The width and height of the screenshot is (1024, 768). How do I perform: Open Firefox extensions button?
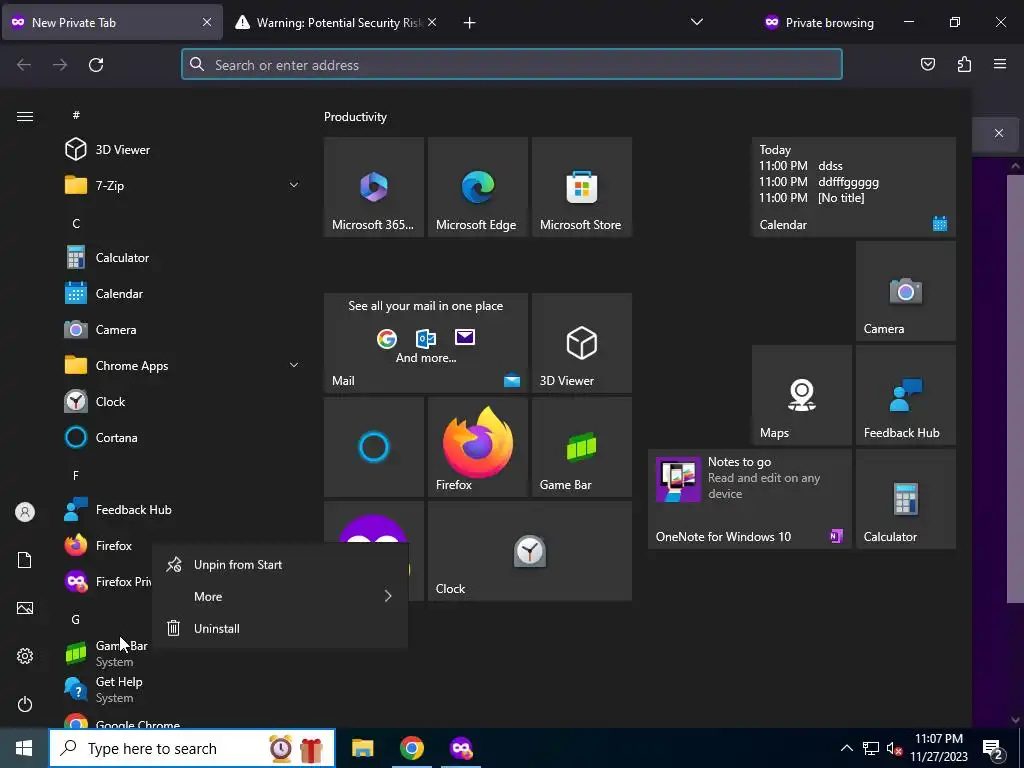[964, 64]
